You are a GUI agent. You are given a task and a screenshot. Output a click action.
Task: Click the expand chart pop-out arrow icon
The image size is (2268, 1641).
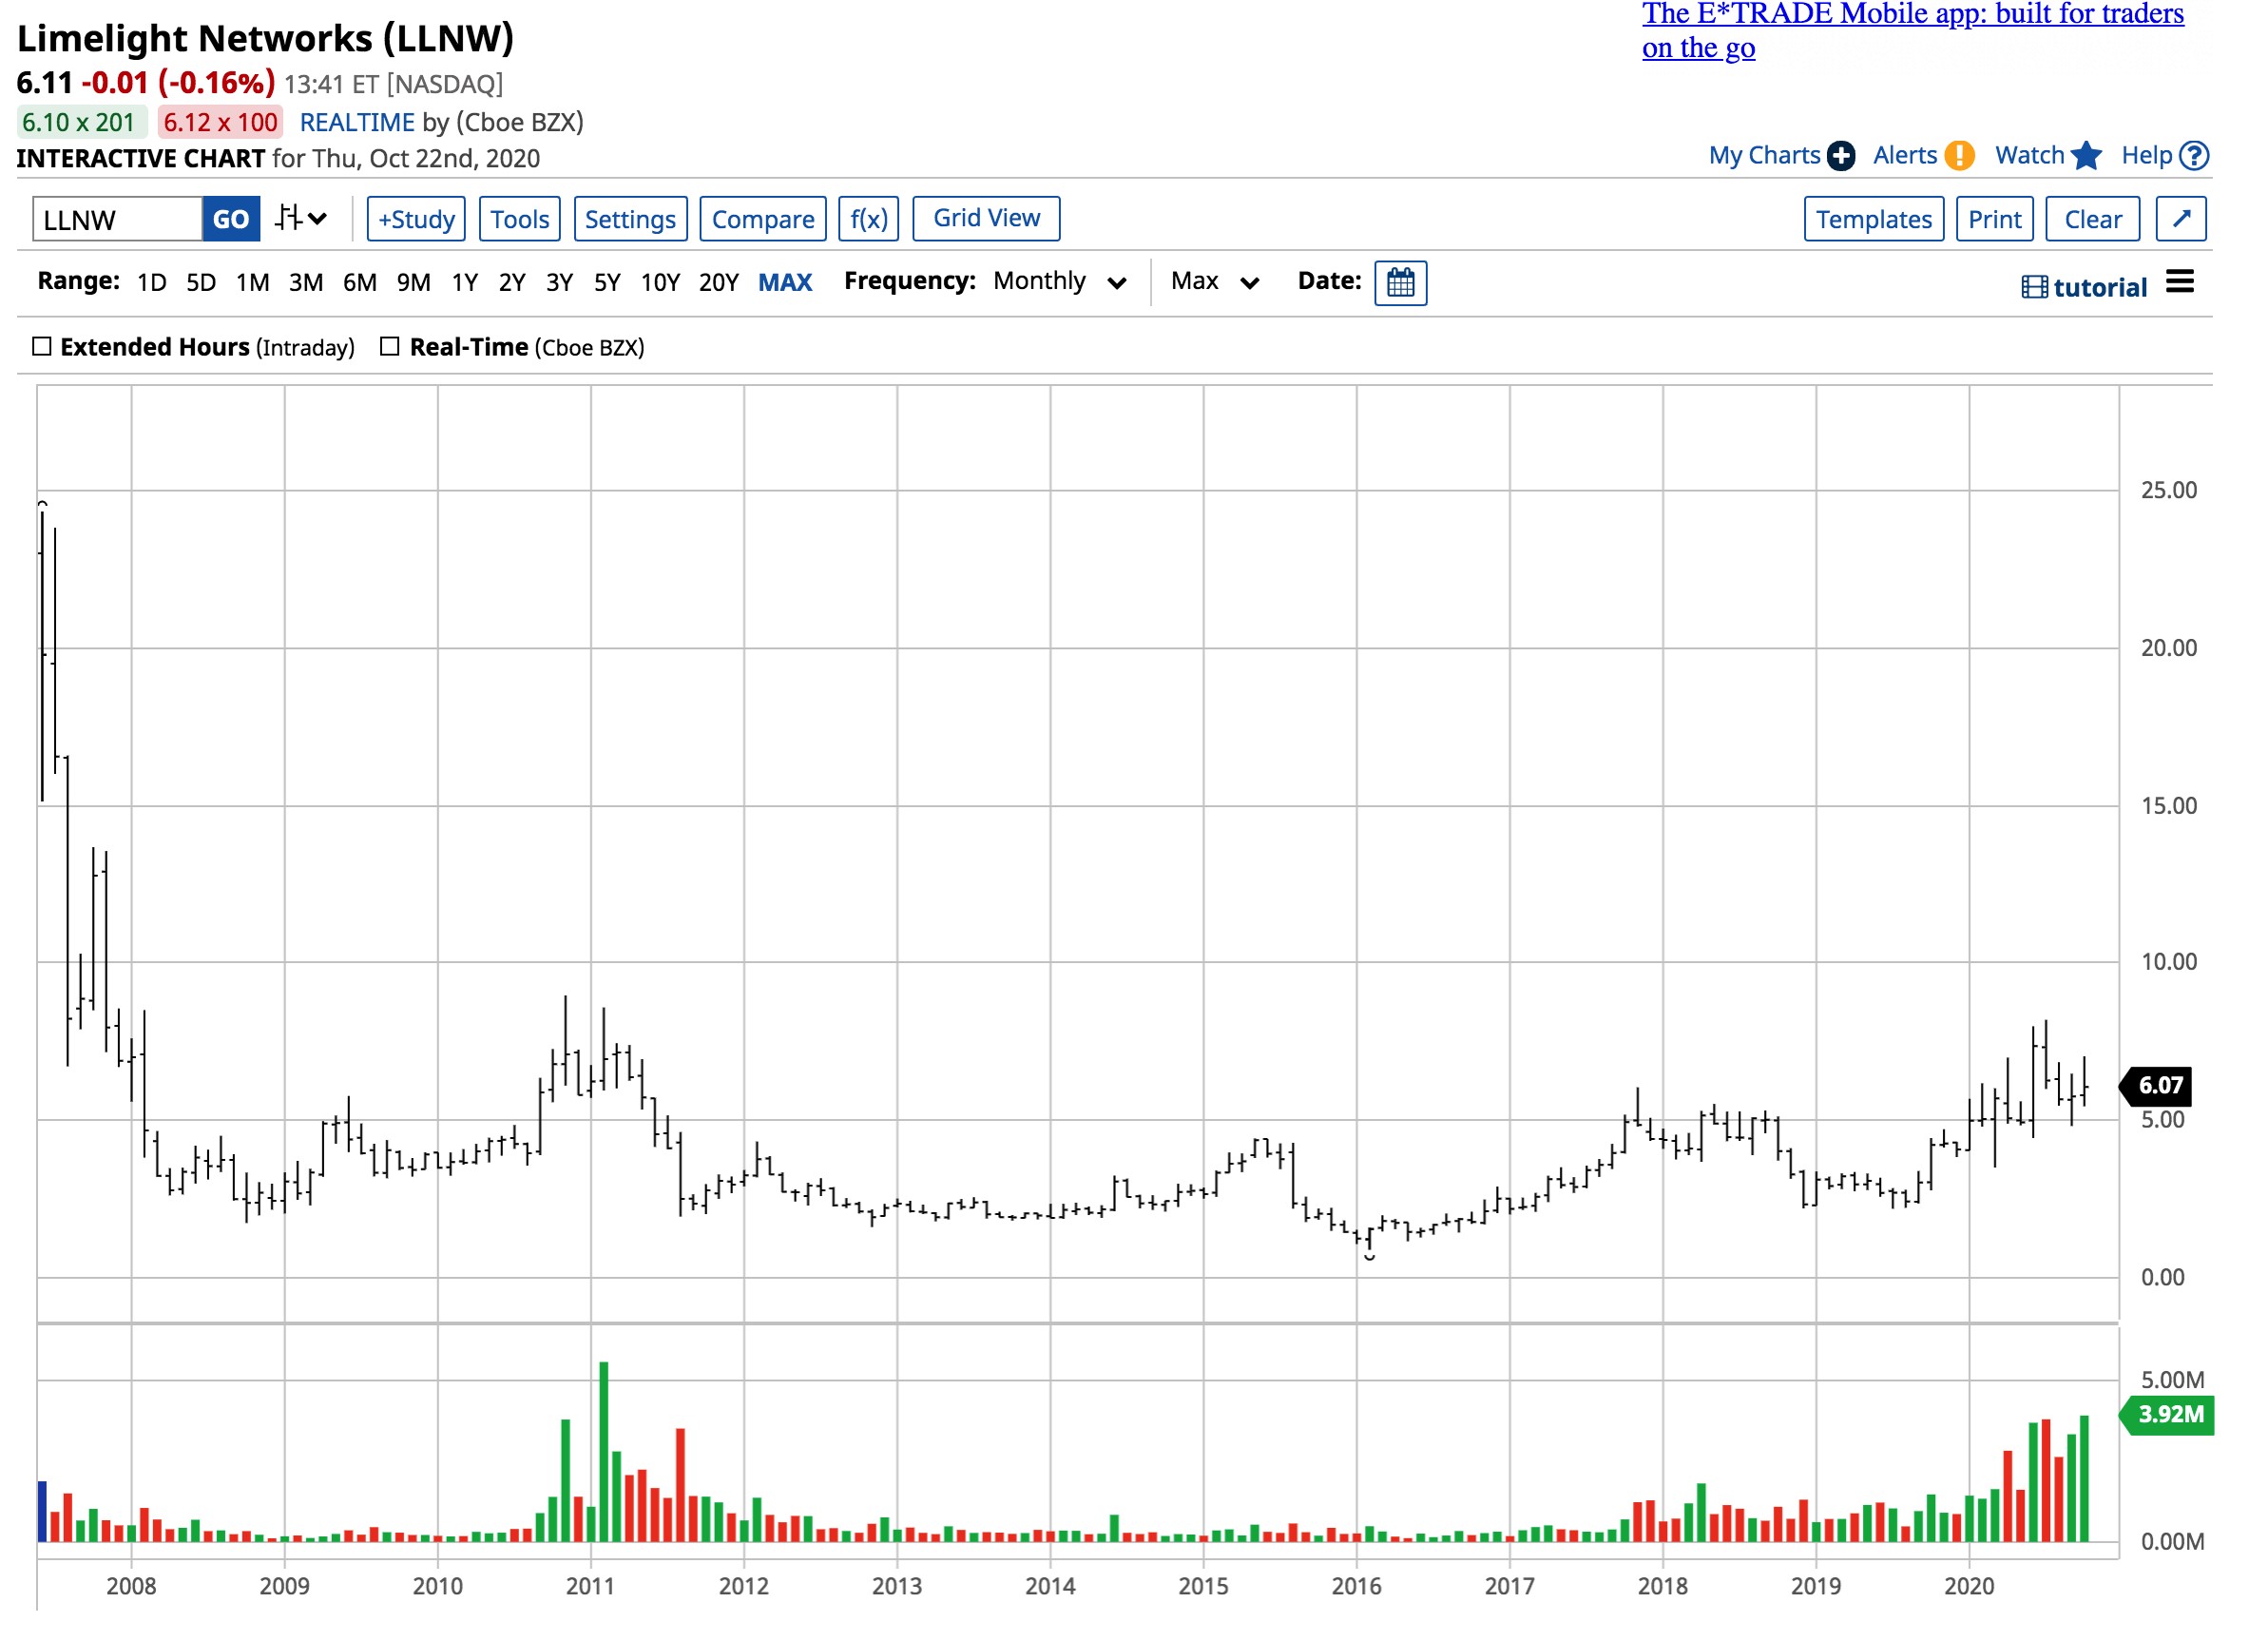[2181, 219]
